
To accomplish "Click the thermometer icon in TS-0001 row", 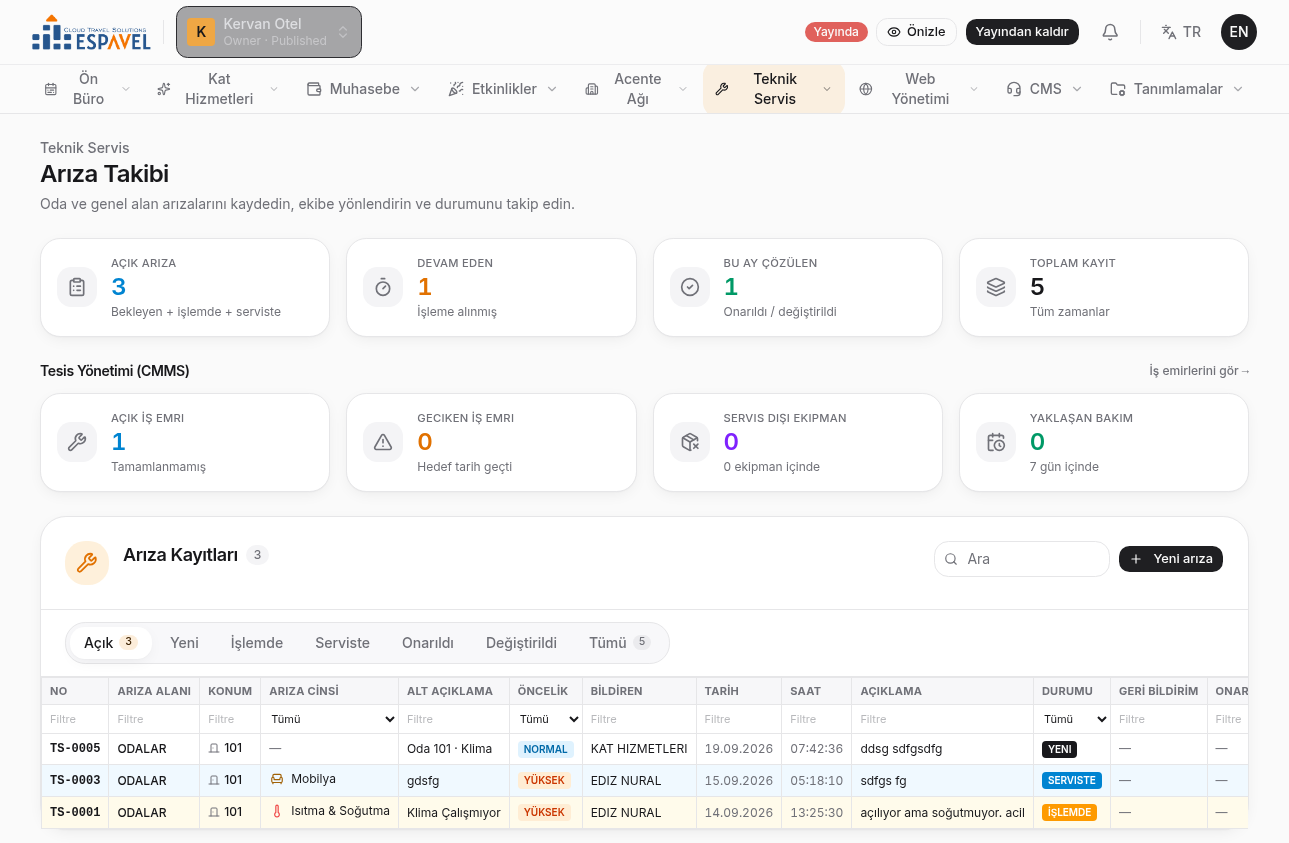I will click(x=277, y=811).
